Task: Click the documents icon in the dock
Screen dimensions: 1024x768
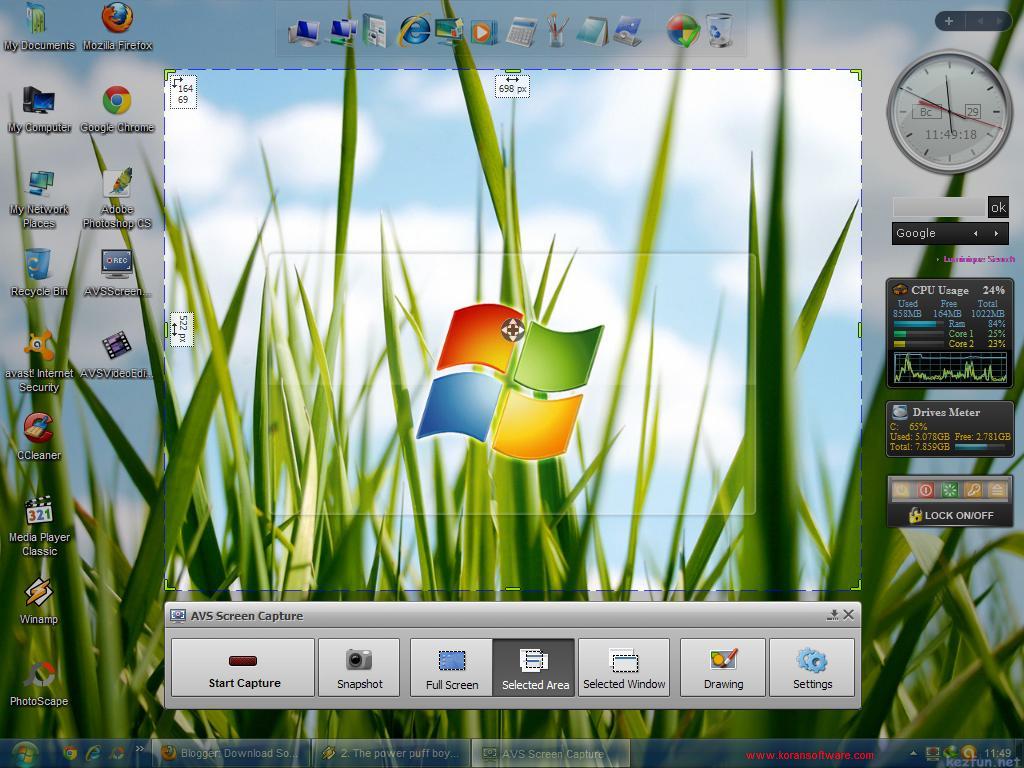Action: [x=375, y=31]
